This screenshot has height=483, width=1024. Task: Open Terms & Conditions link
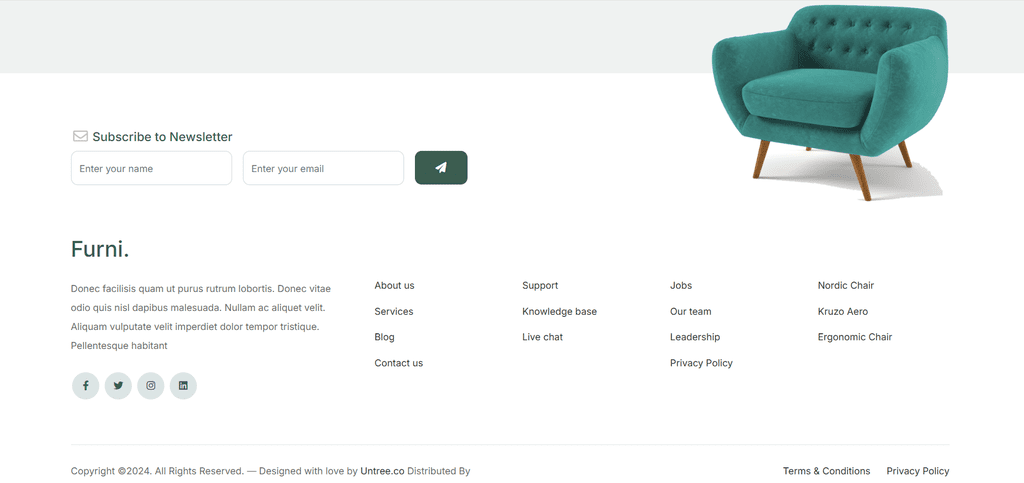tap(827, 471)
